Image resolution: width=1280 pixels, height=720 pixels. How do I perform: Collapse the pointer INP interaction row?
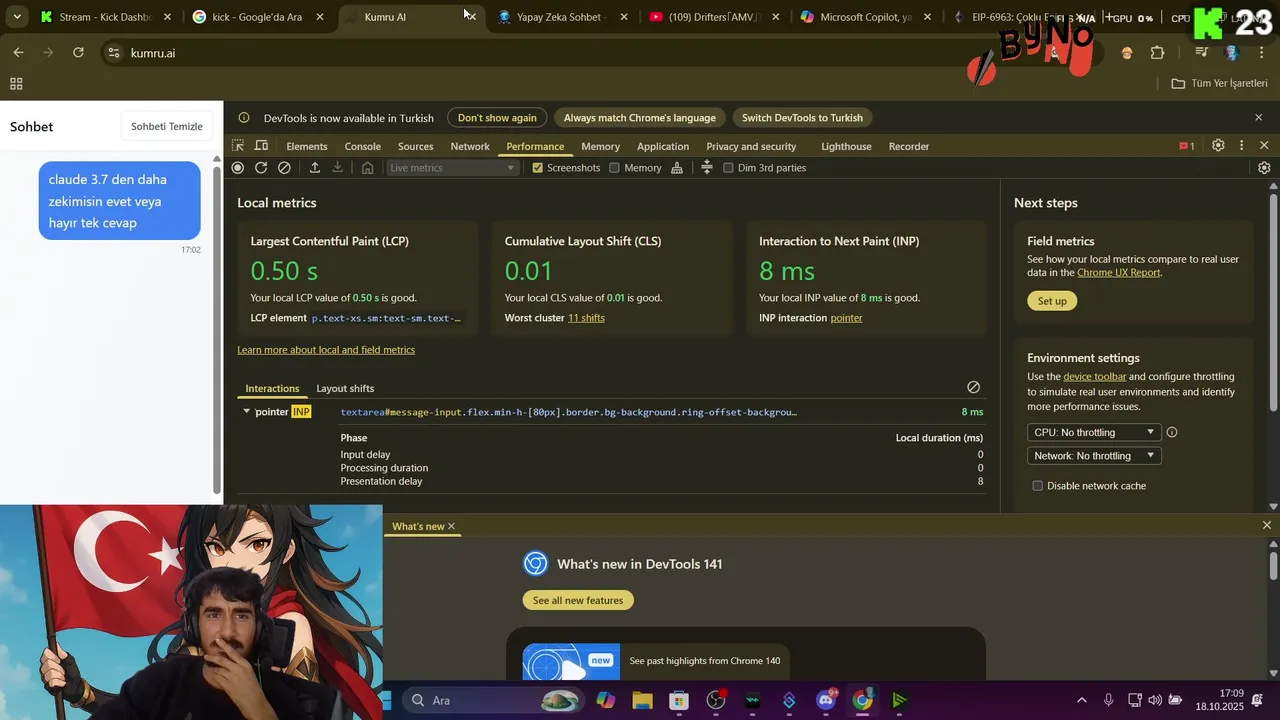point(246,411)
